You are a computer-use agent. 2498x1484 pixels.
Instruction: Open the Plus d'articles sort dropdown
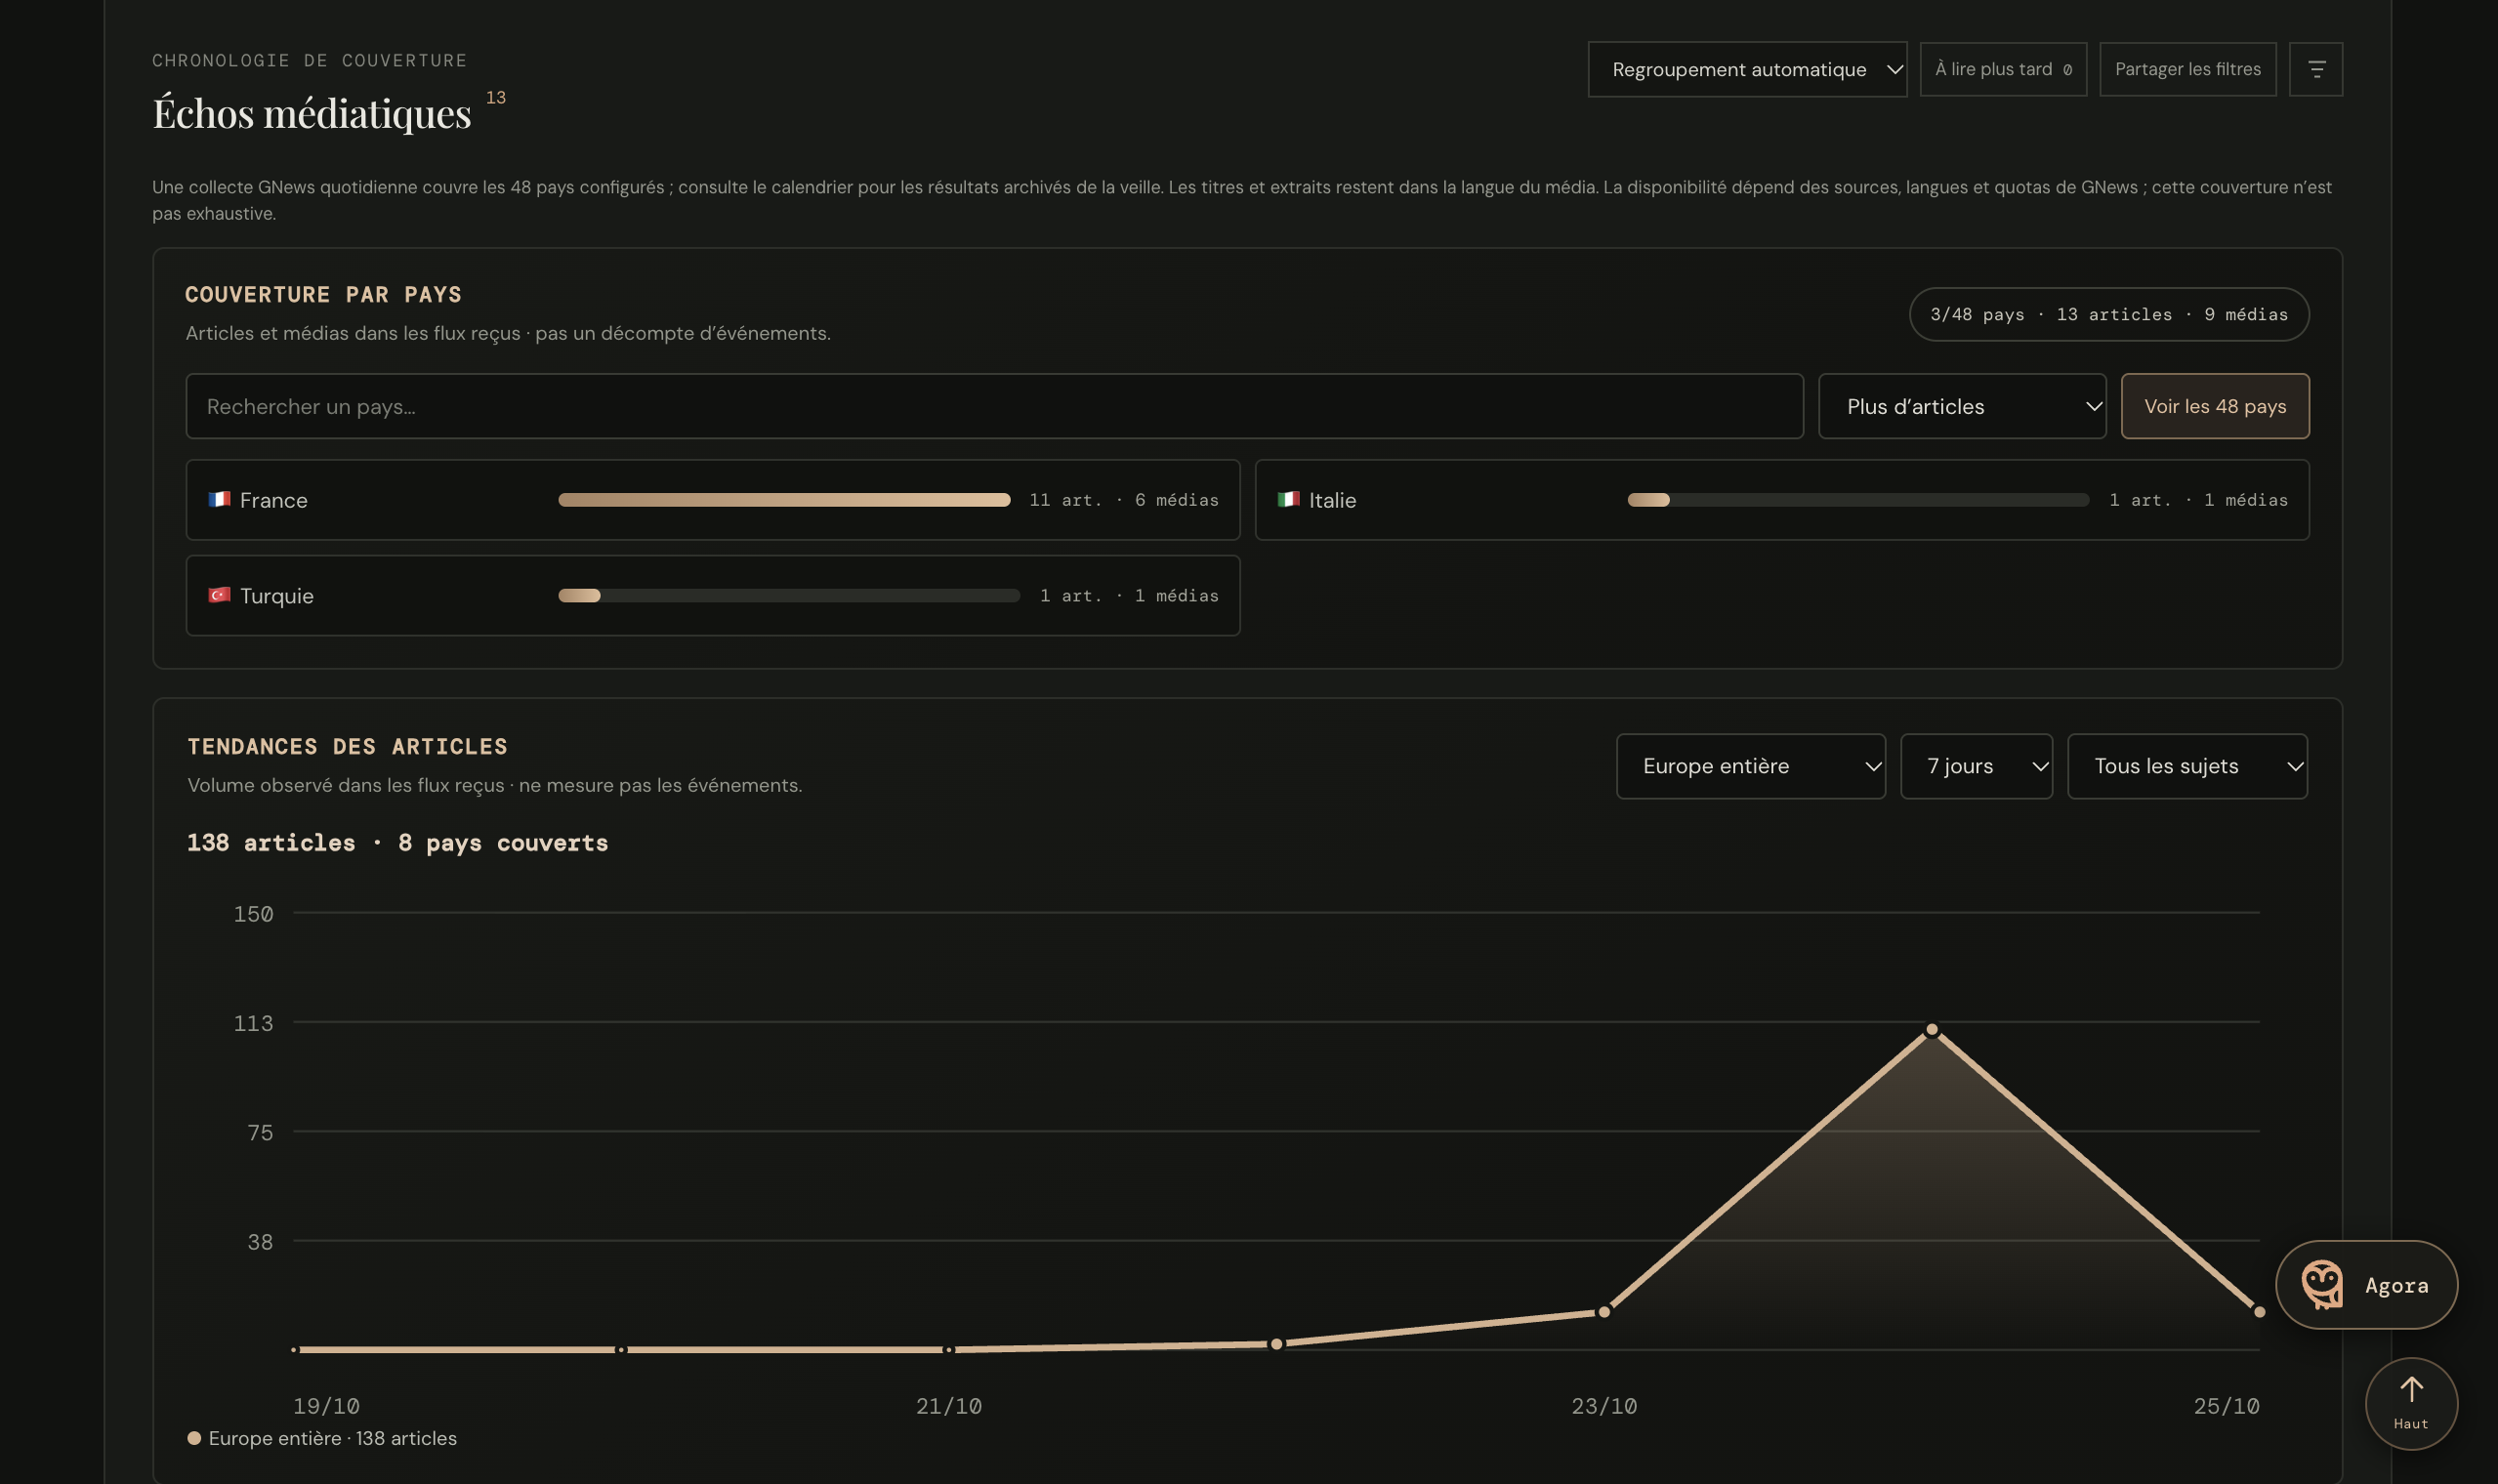pyautogui.click(x=1961, y=406)
